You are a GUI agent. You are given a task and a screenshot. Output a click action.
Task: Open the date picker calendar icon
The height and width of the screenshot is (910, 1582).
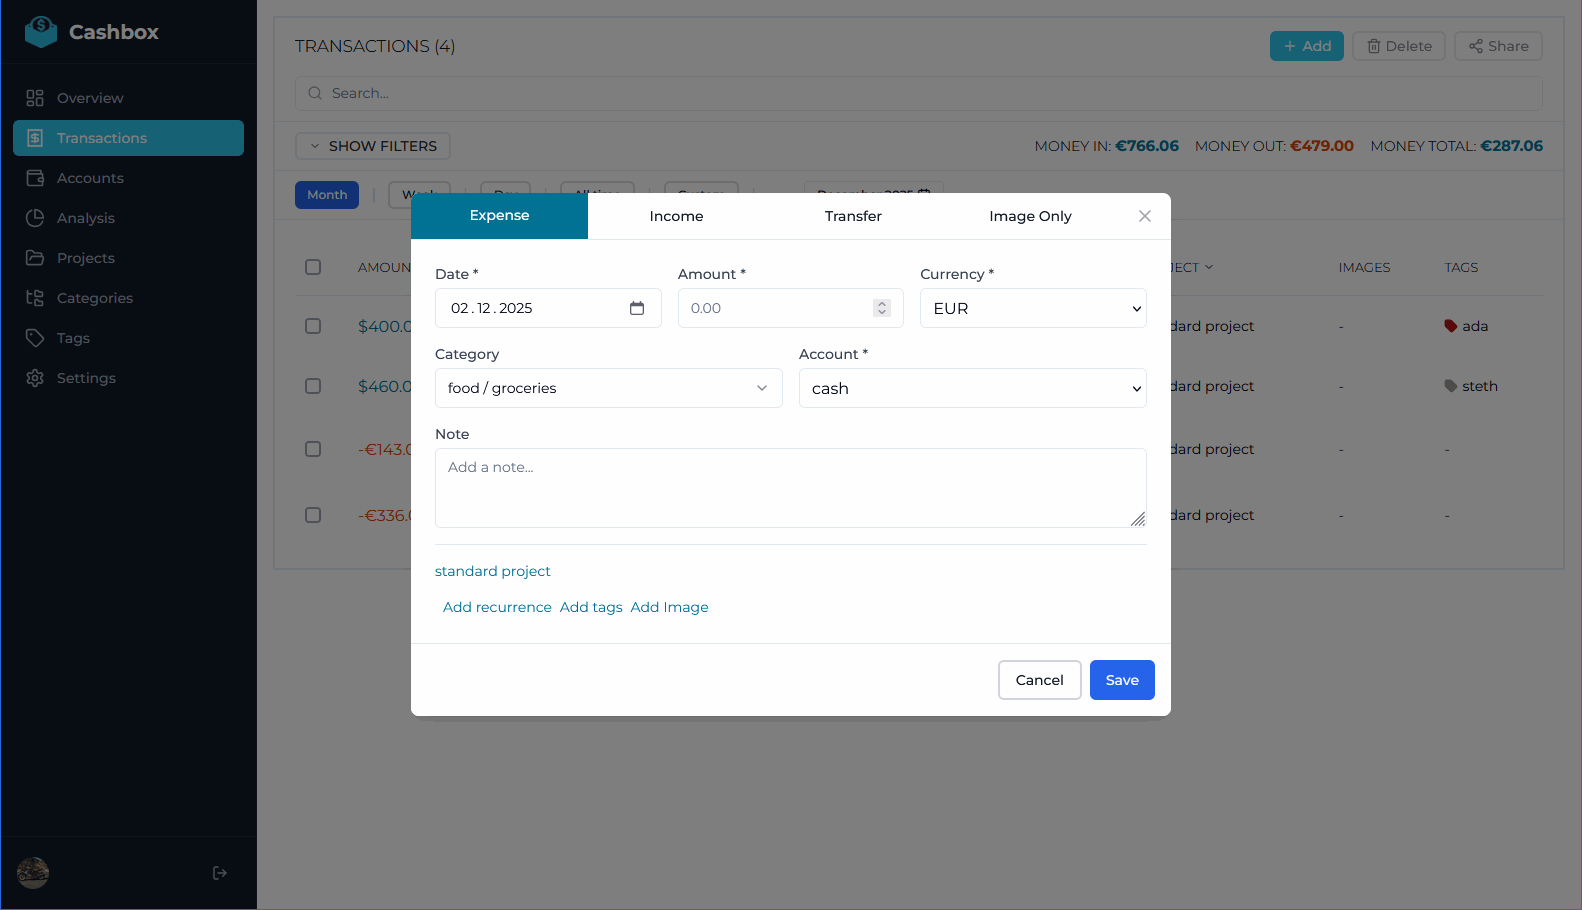click(636, 308)
